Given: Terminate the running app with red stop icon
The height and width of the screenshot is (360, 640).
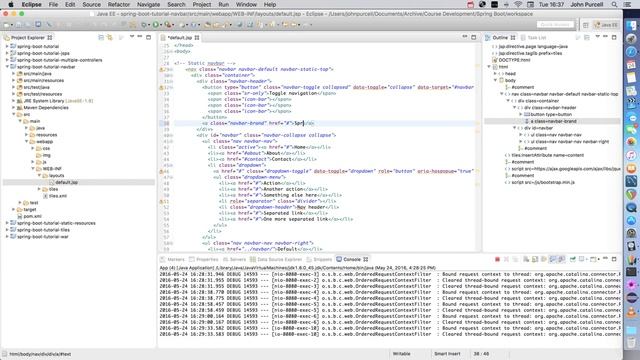Looking at the screenshot, I should [x=497, y=260].
